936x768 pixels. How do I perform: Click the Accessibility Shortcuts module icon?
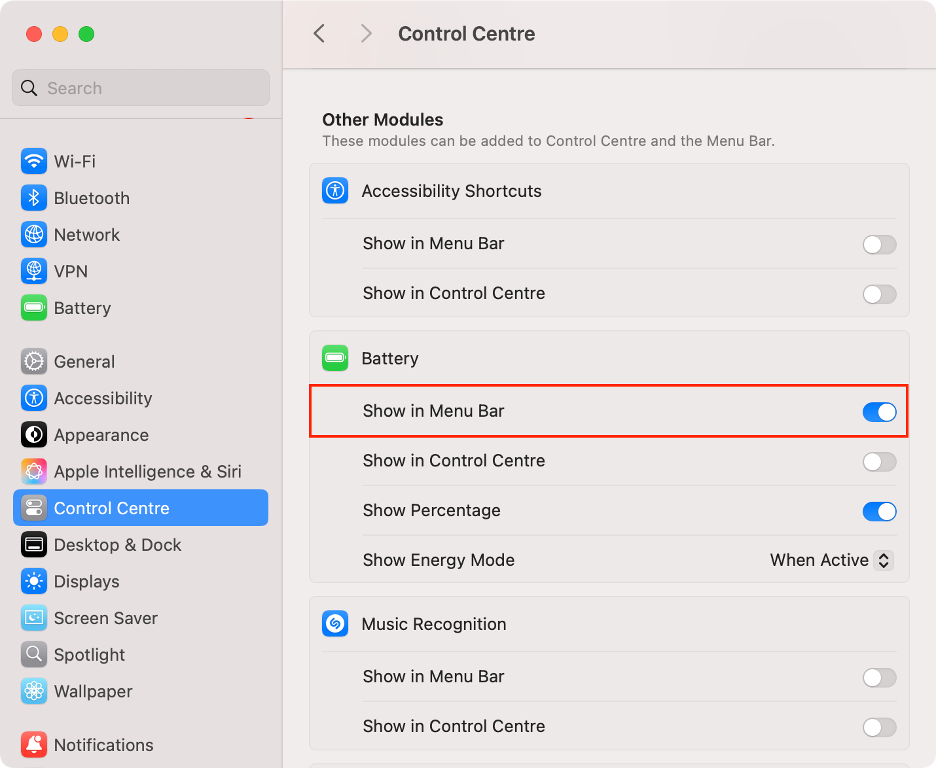pos(335,190)
